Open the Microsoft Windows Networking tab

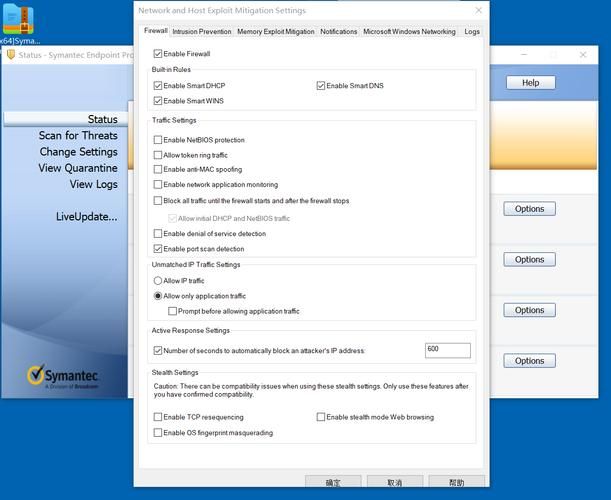coord(409,32)
